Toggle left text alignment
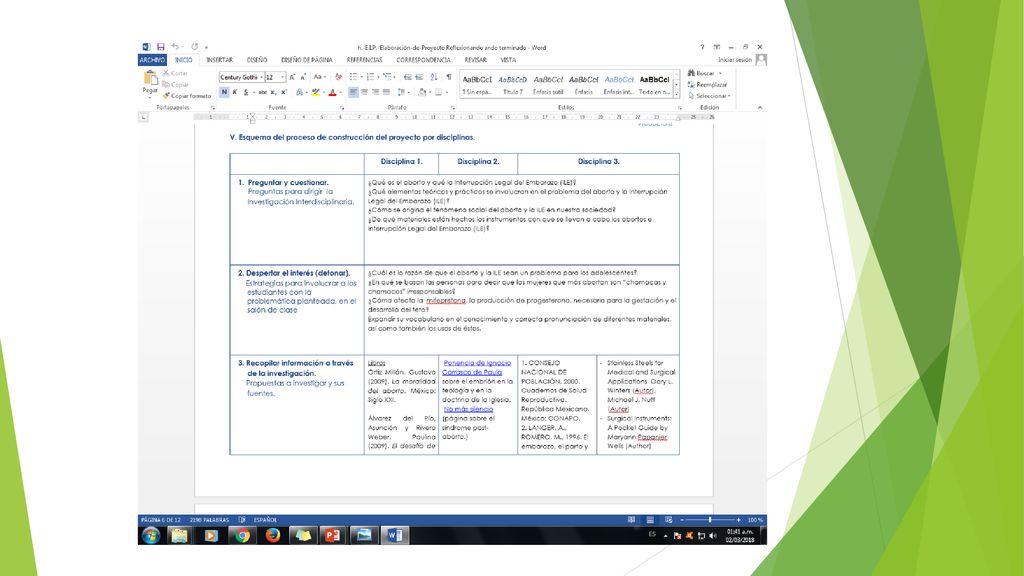1024x576 pixels. click(353, 93)
